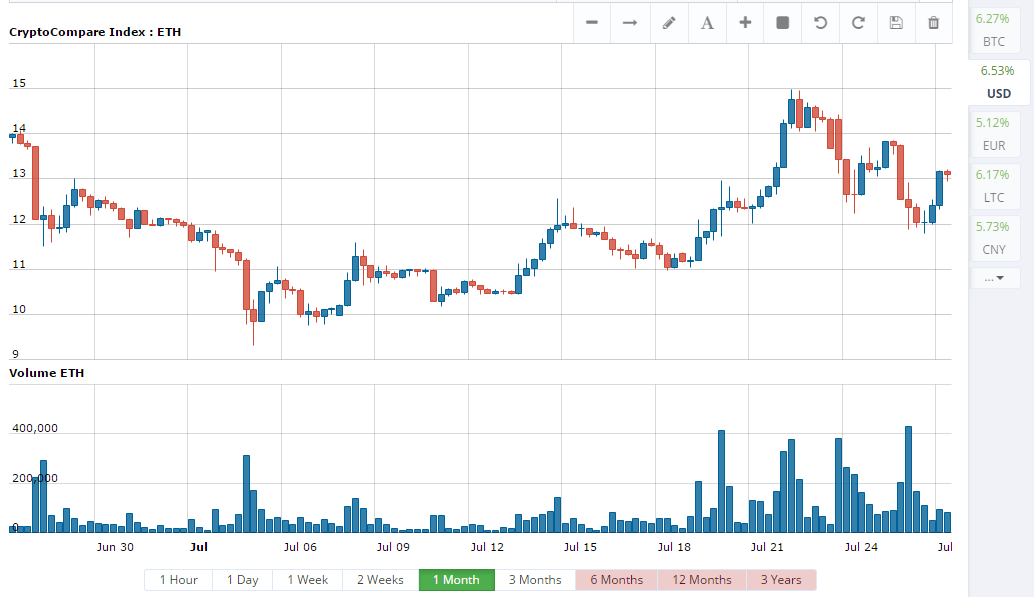The width and height of the screenshot is (1034, 597).
Task: Click the 15 price axis label
Action: pos(19,83)
